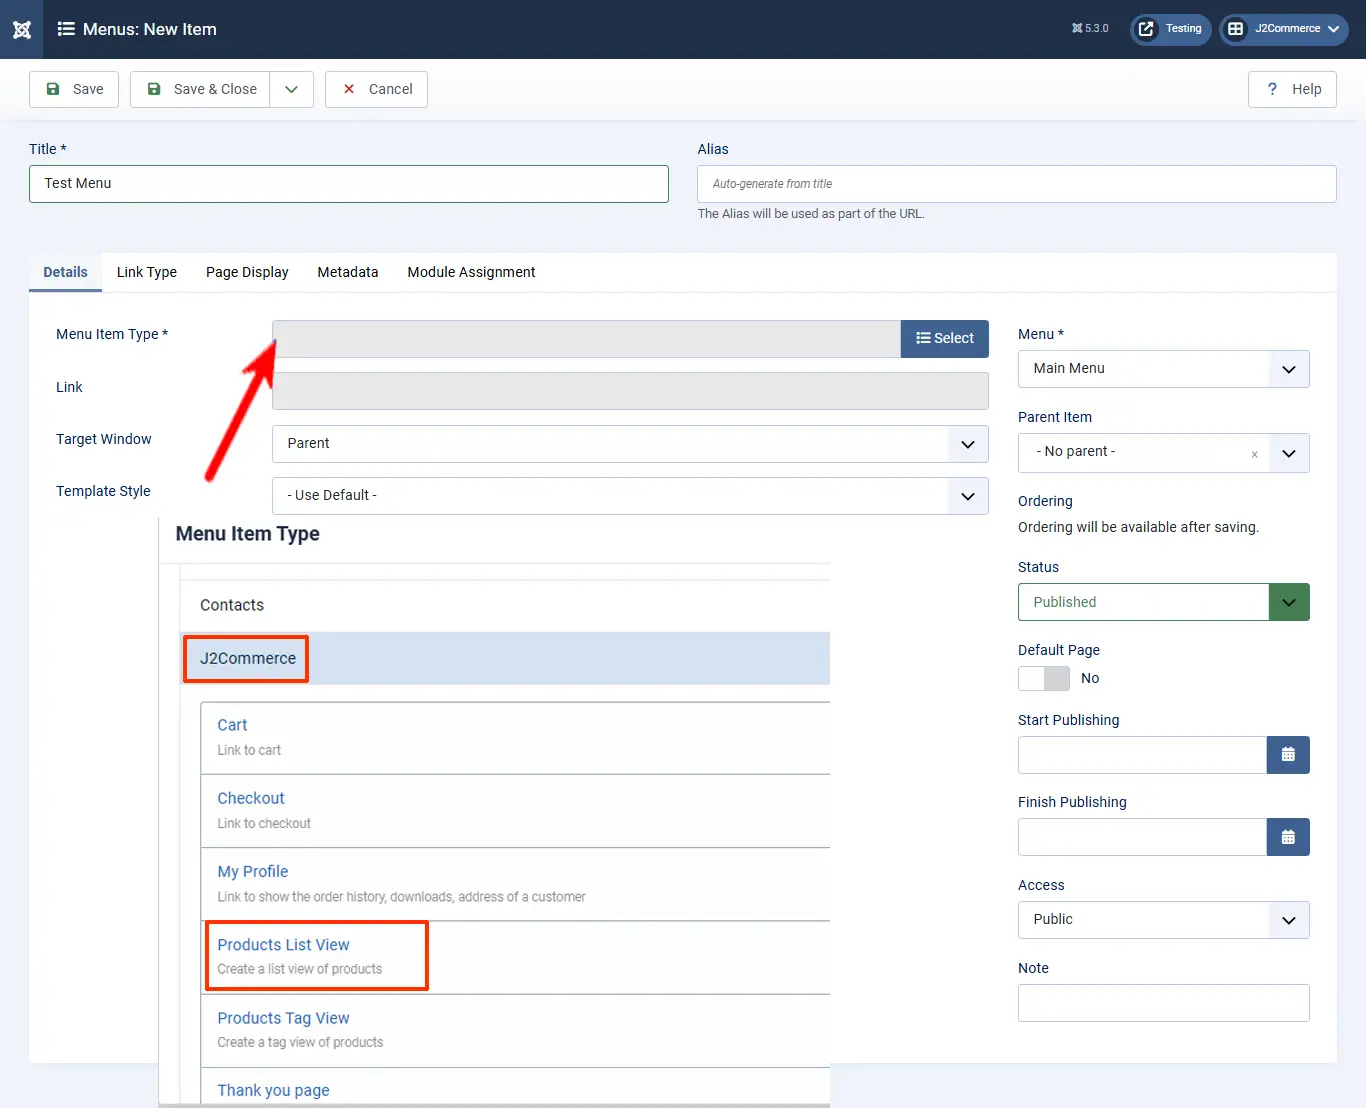Click the Alias input field

[1017, 184]
